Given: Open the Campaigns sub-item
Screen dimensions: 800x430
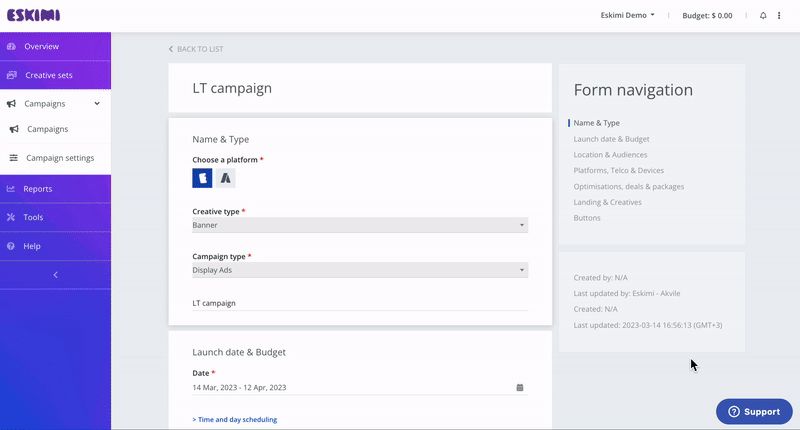Looking at the screenshot, I should pos(55,129).
